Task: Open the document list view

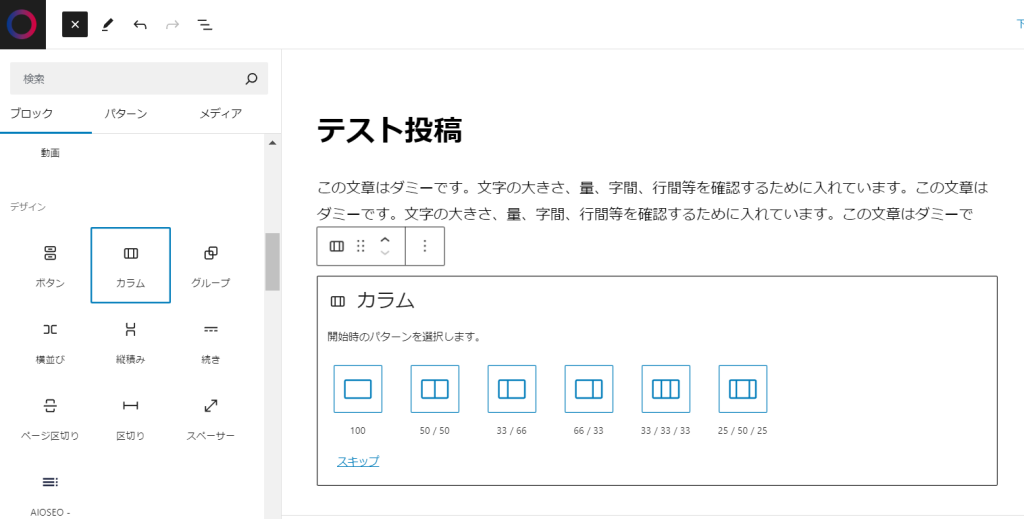Action: [204, 24]
